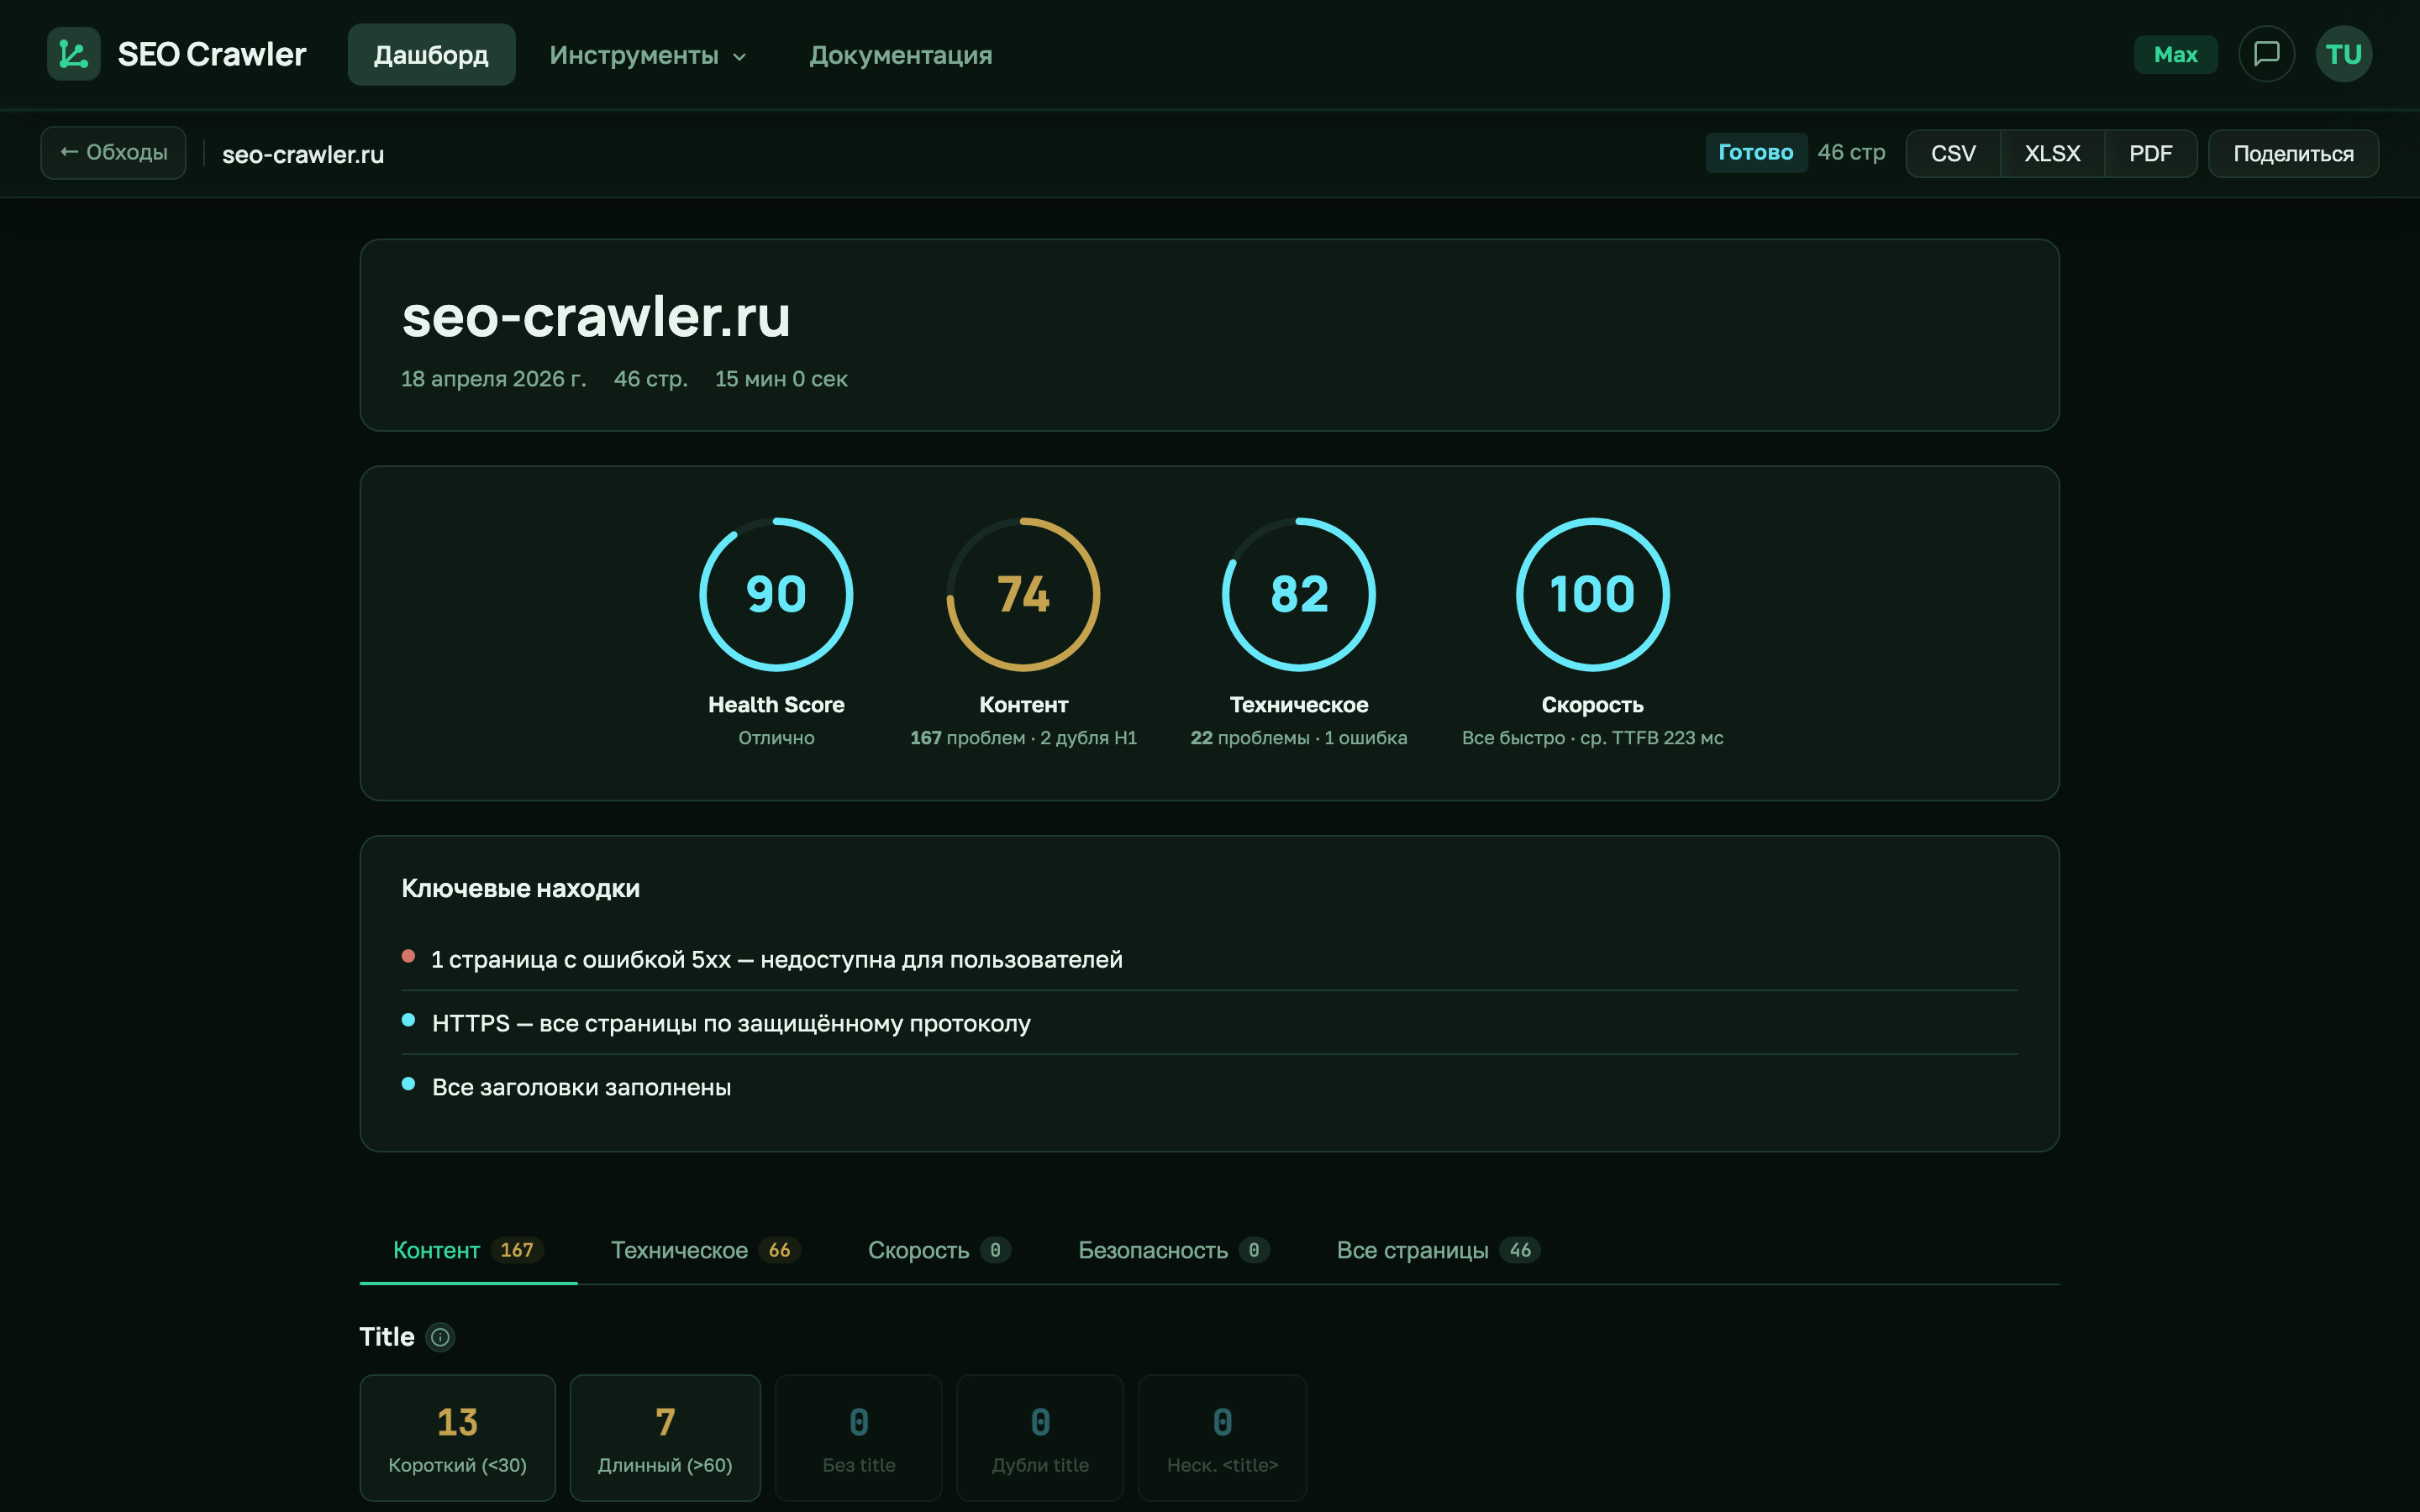Click the seo-crawler.ru breadcrumb text
The height and width of the screenshot is (1512, 2420).
click(x=303, y=154)
